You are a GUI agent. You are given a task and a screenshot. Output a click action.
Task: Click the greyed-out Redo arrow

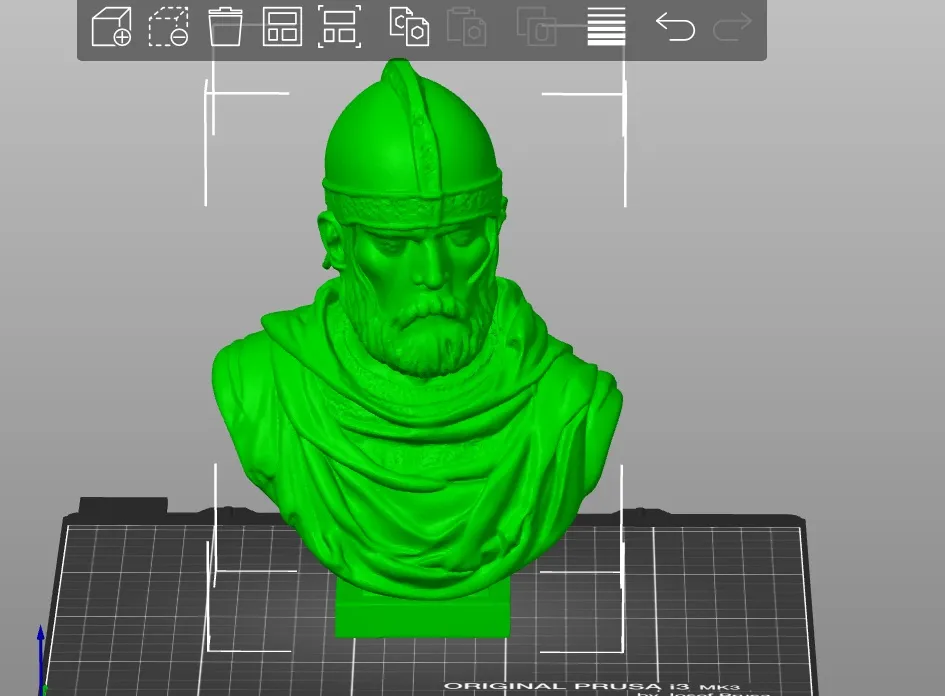click(x=732, y=28)
